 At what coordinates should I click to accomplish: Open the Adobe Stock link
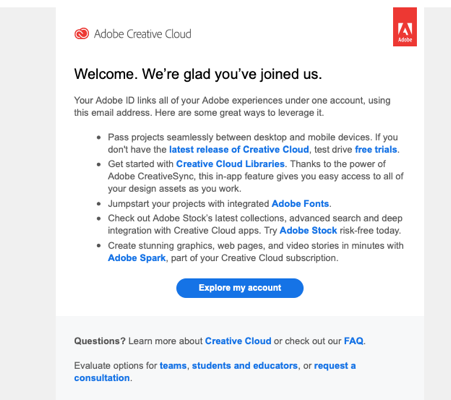pyautogui.click(x=308, y=230)
